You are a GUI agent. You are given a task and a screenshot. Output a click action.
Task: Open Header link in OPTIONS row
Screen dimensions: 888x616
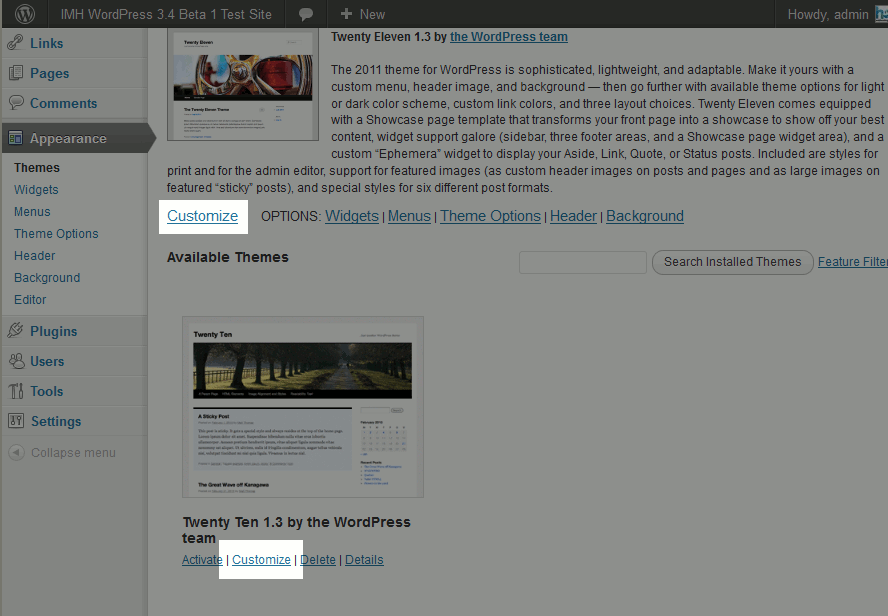click(573, 216)
